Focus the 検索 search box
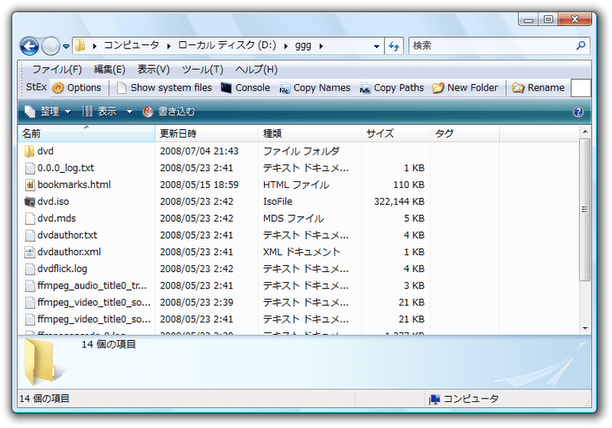This screenshot has width=612, height=428. click(x=492, y=46)
